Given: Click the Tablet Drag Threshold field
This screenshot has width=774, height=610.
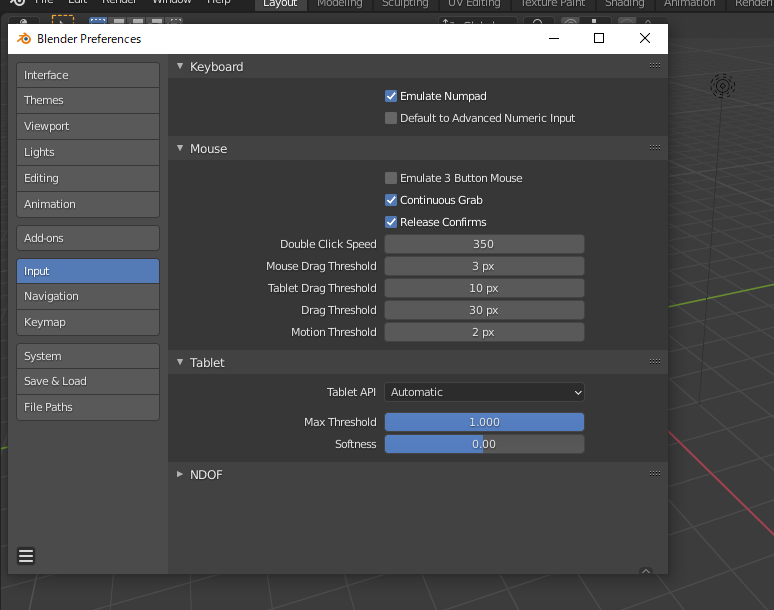Looking at the screenshot, I should [x=484, y=288].
